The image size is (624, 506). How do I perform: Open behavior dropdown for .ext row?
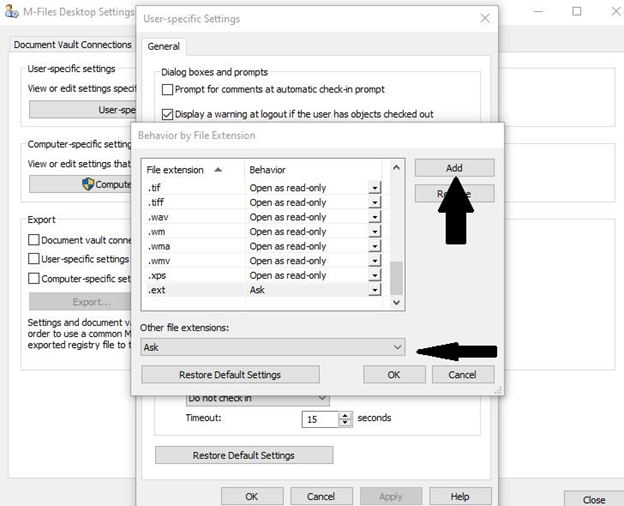coord(374,290)
